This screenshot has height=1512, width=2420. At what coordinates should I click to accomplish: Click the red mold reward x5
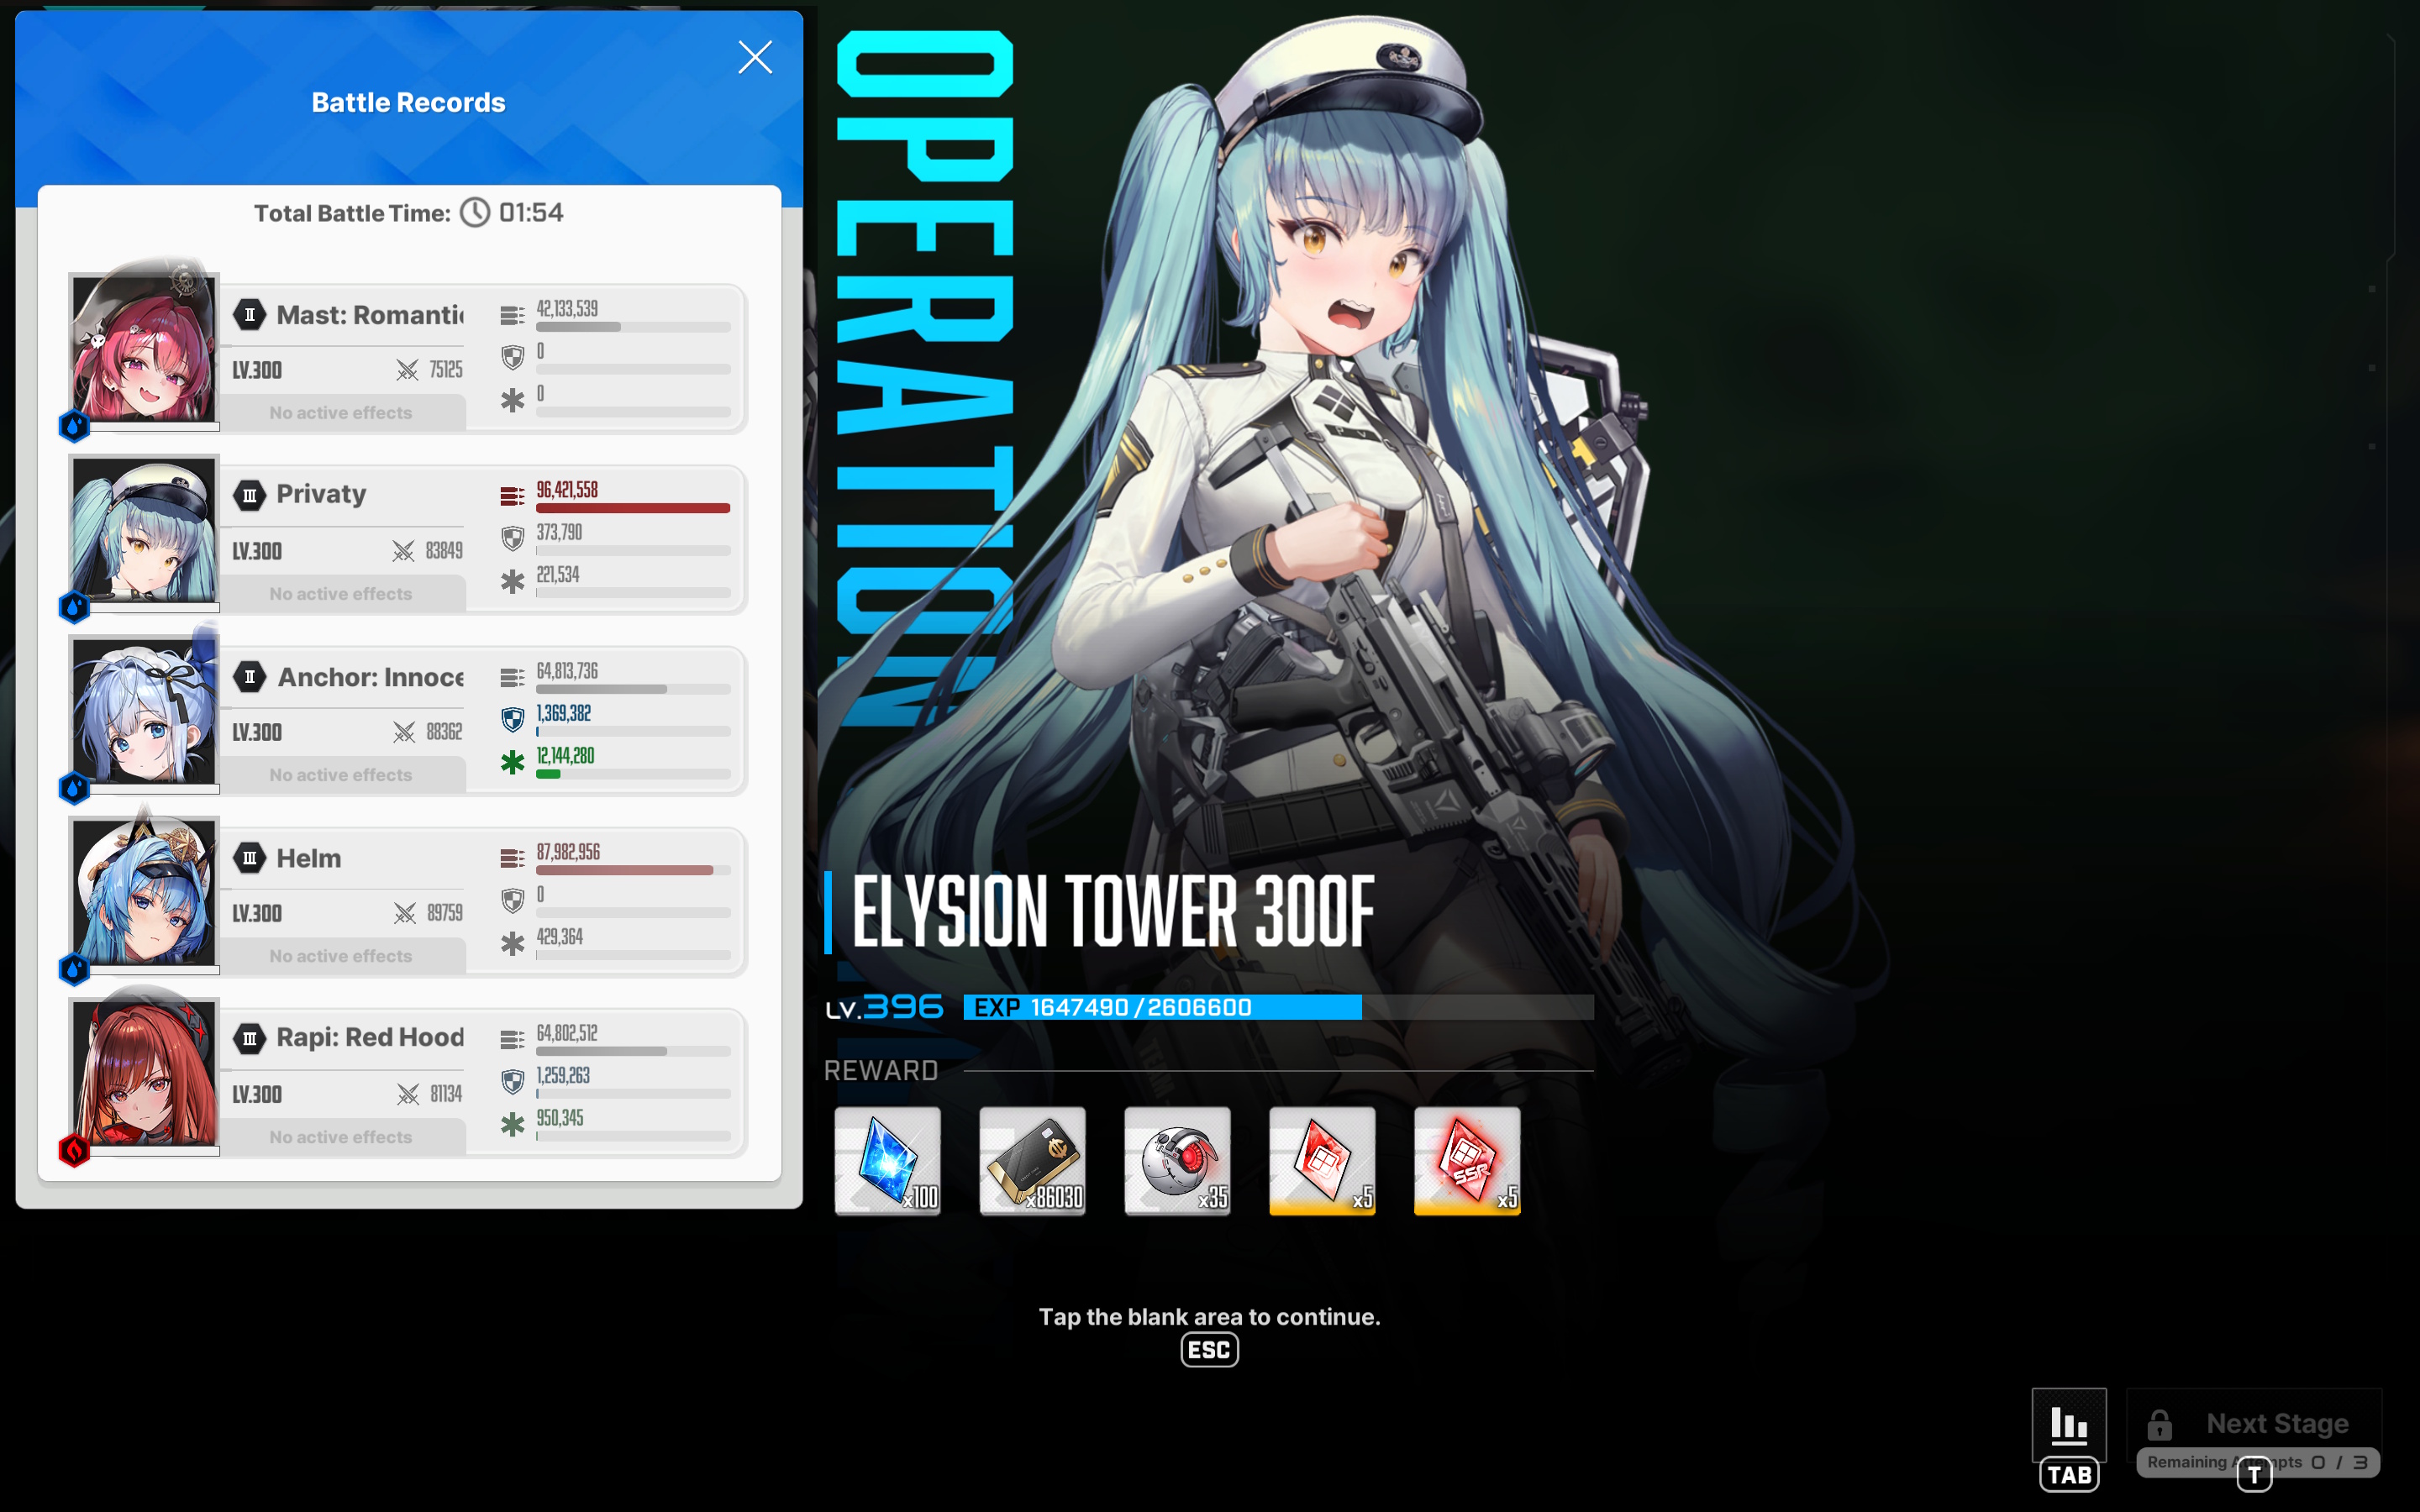tap(1323, 1161)
